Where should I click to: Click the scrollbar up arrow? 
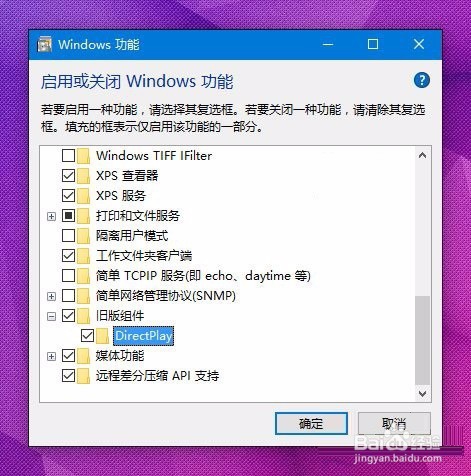[422, 155]
